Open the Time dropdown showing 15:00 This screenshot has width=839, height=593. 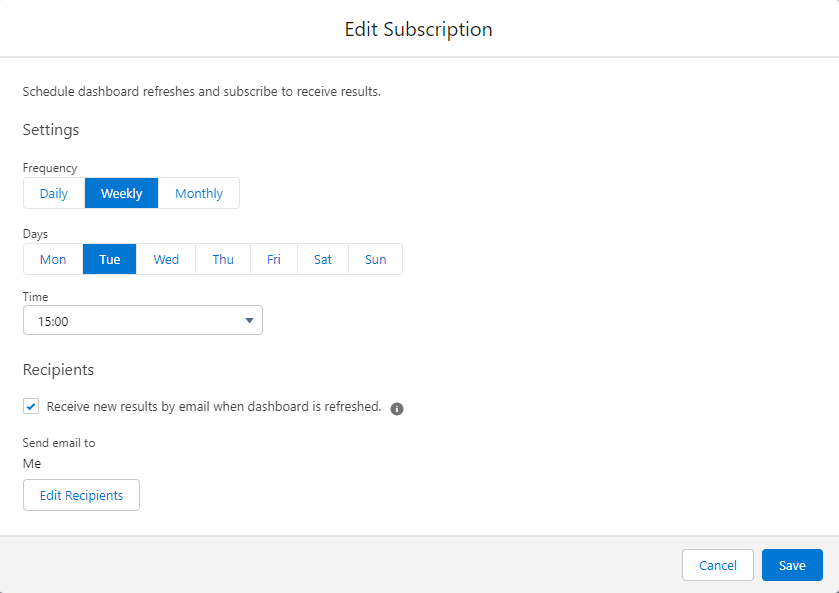142,321
